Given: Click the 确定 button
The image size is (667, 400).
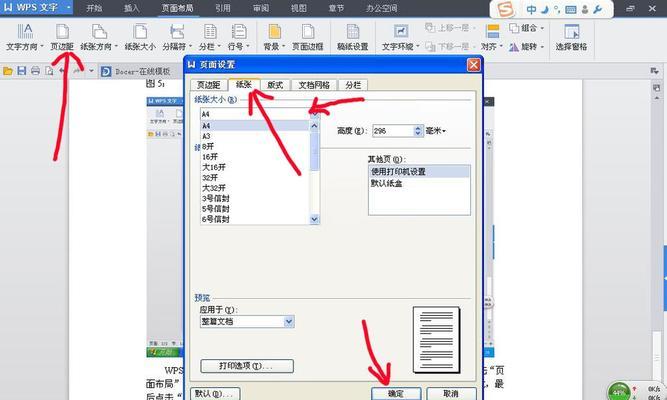Looking at the screenshot, I should [x=396, y=394].
